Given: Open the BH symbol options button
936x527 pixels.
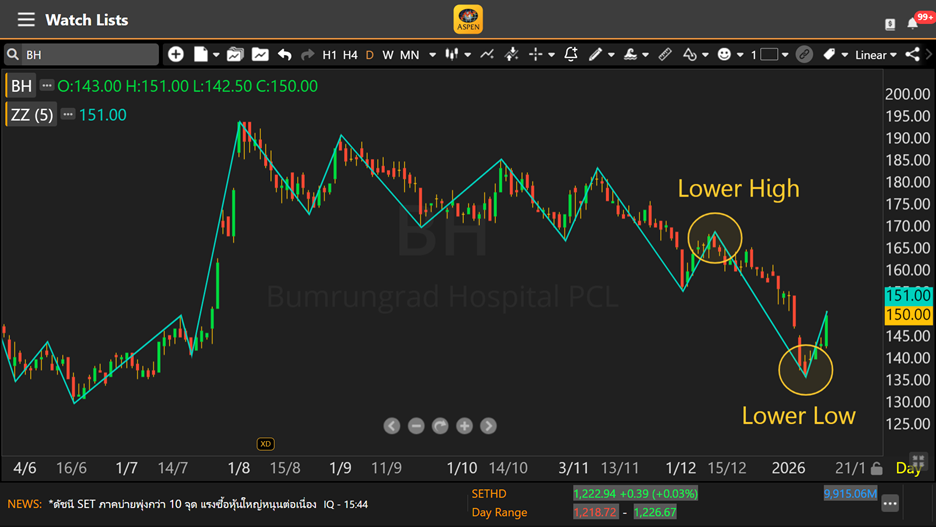Looking at the screenshot, I should click(47, 86).
